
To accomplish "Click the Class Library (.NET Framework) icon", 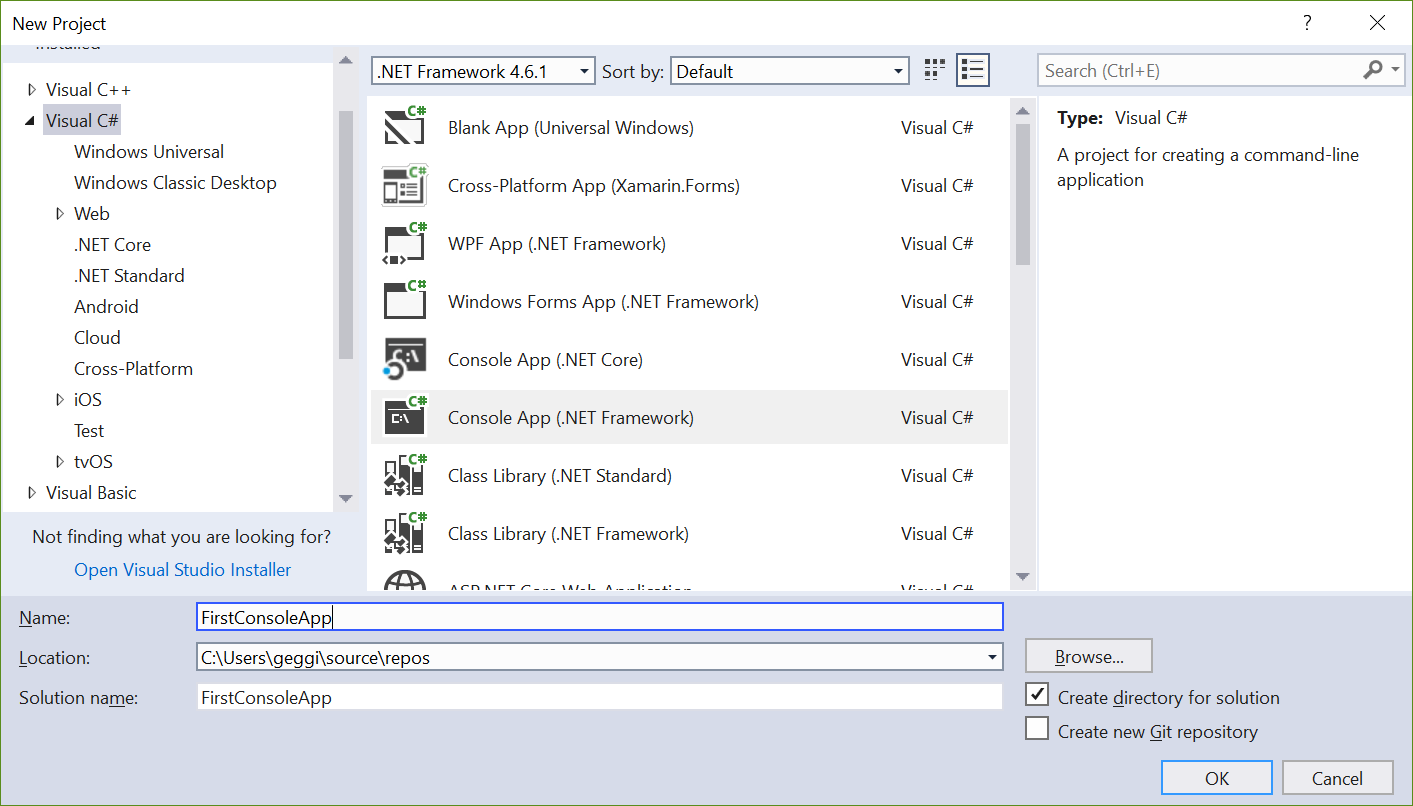I will [x=405, y=534].
